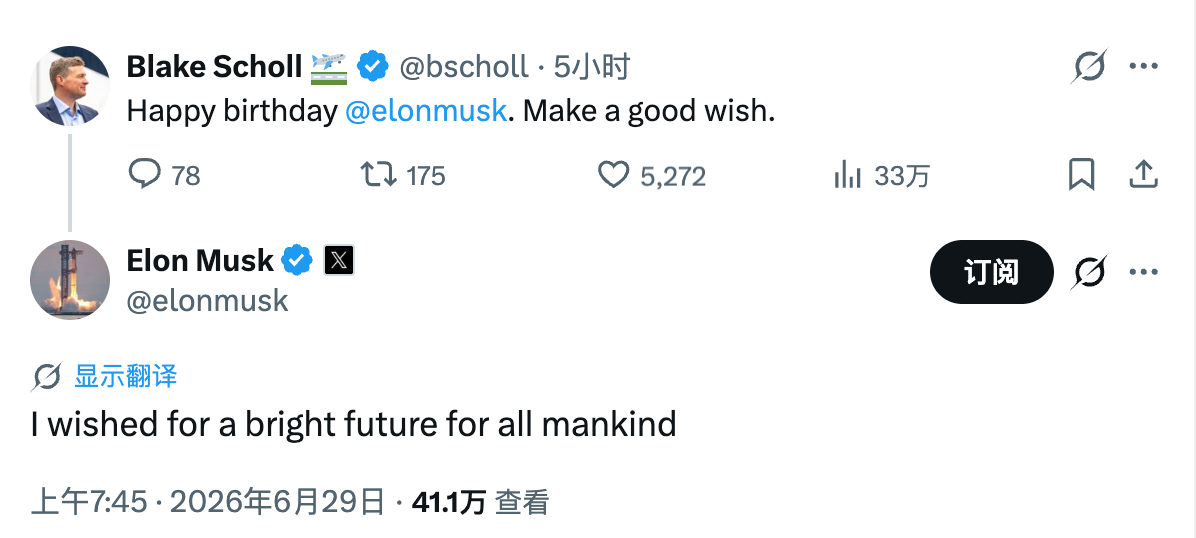This screenshot has height=538, width=1196.
Task: Click the Grok icon on Blake Scholl's tweet
Action: [1089, 66]
